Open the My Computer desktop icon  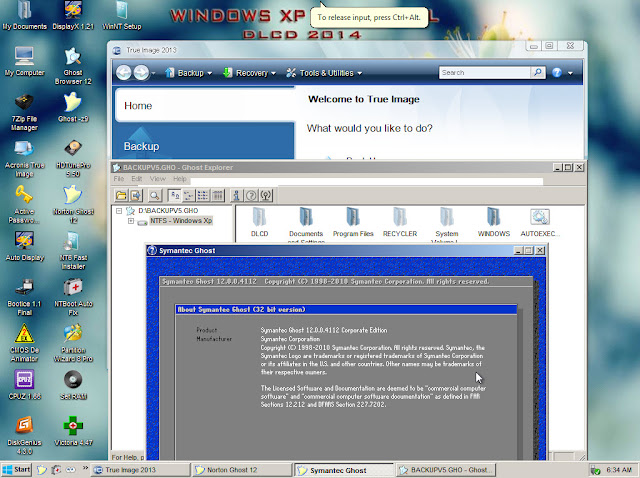pos(24,62)
